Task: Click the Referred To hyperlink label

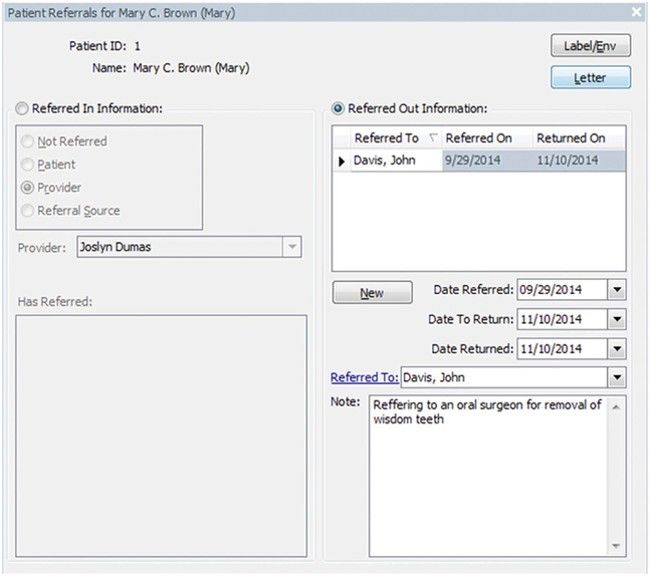Action: coord(364,378)
